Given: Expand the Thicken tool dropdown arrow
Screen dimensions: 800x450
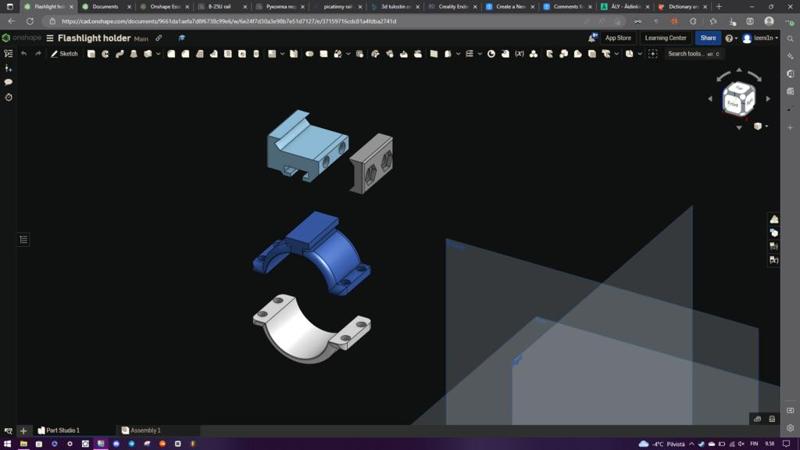Looking at the screenshot, I should coord(158,54).
